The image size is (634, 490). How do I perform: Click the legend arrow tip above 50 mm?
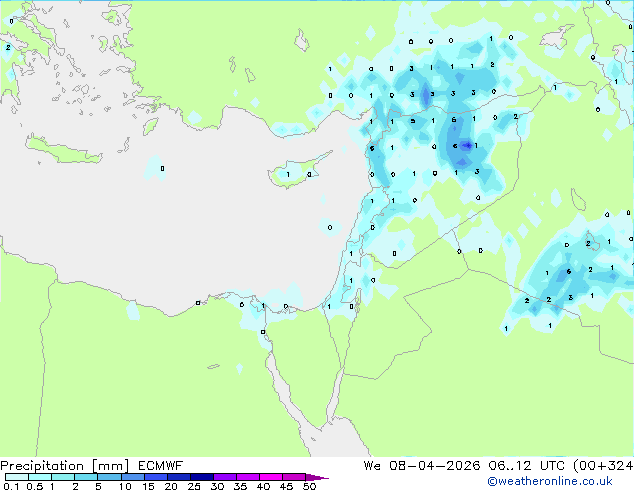pos(317,477)
